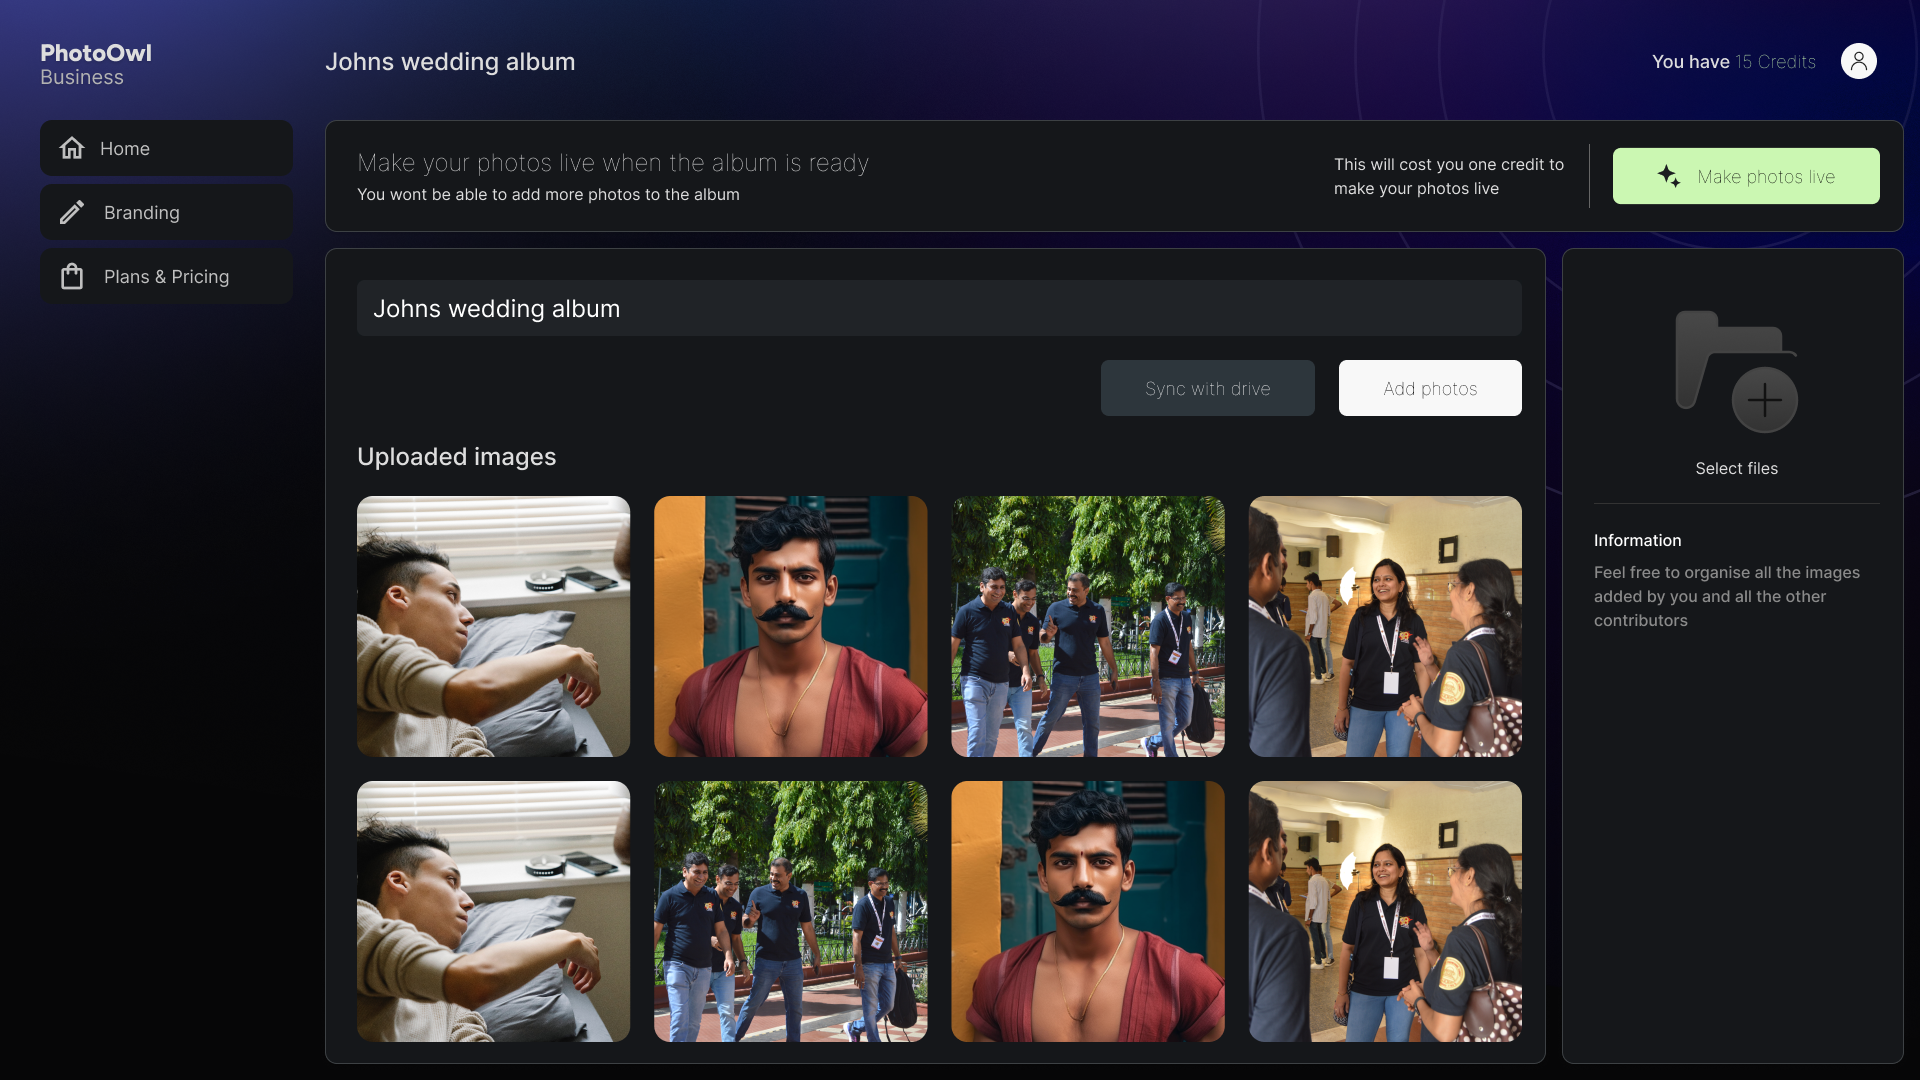The image size is (1920, 1080).
Task: Select first photo of man lying on bed
Action: pyautogui.click(x=493, y=626)
